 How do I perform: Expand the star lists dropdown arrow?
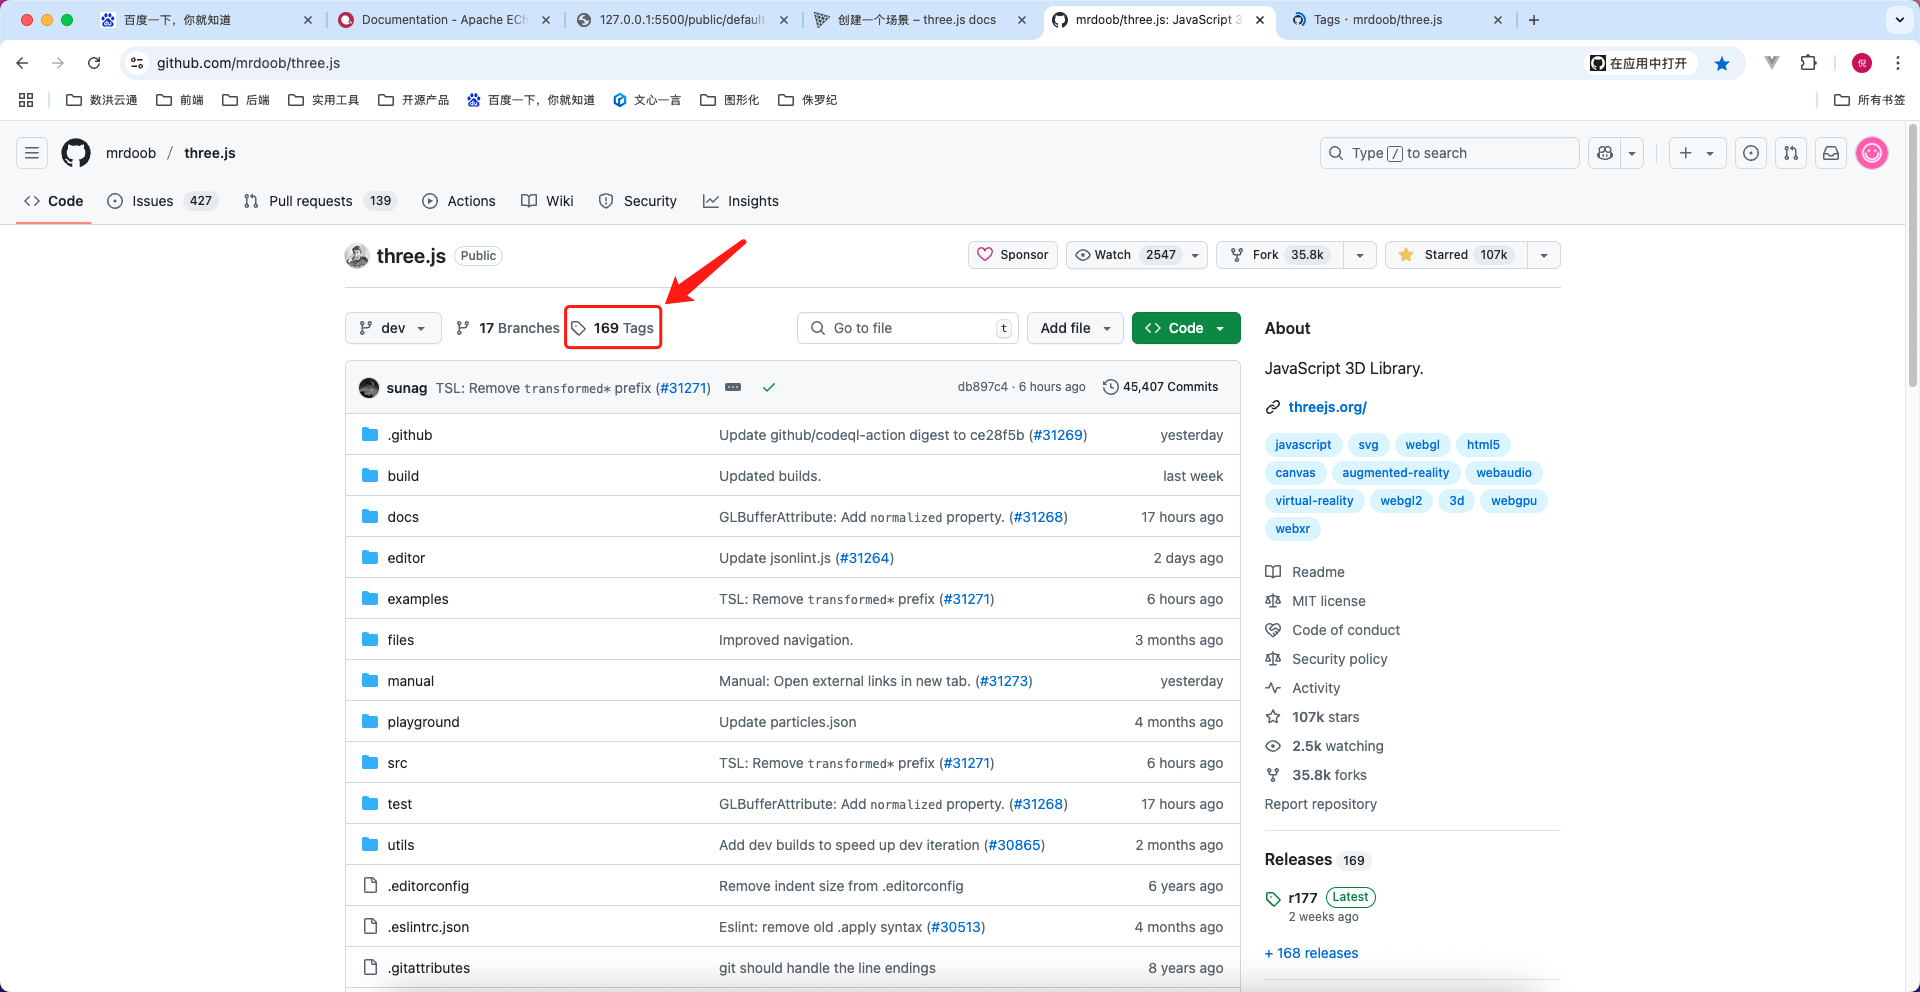(1544, 255)
